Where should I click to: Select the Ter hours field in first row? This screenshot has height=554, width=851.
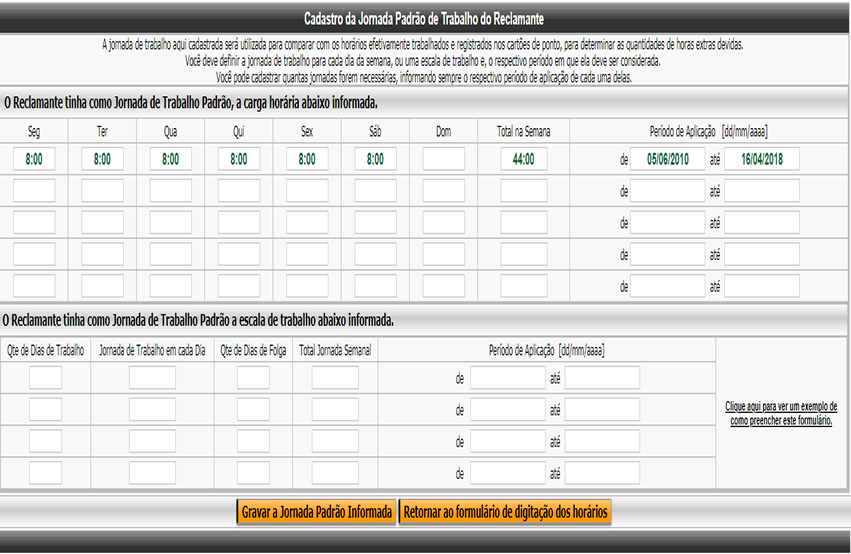[x=102, y=159]
